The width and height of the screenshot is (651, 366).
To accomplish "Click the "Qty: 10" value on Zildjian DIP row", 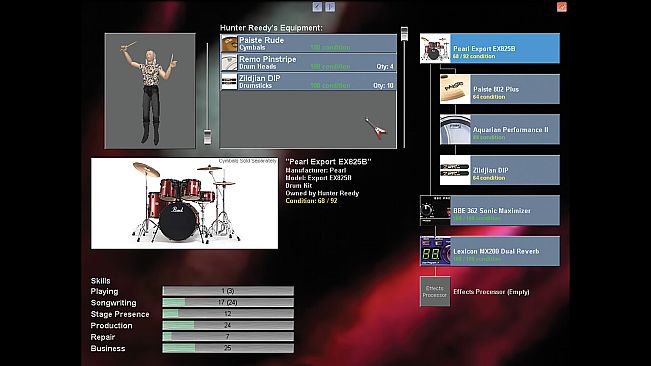I will [383, 85].
